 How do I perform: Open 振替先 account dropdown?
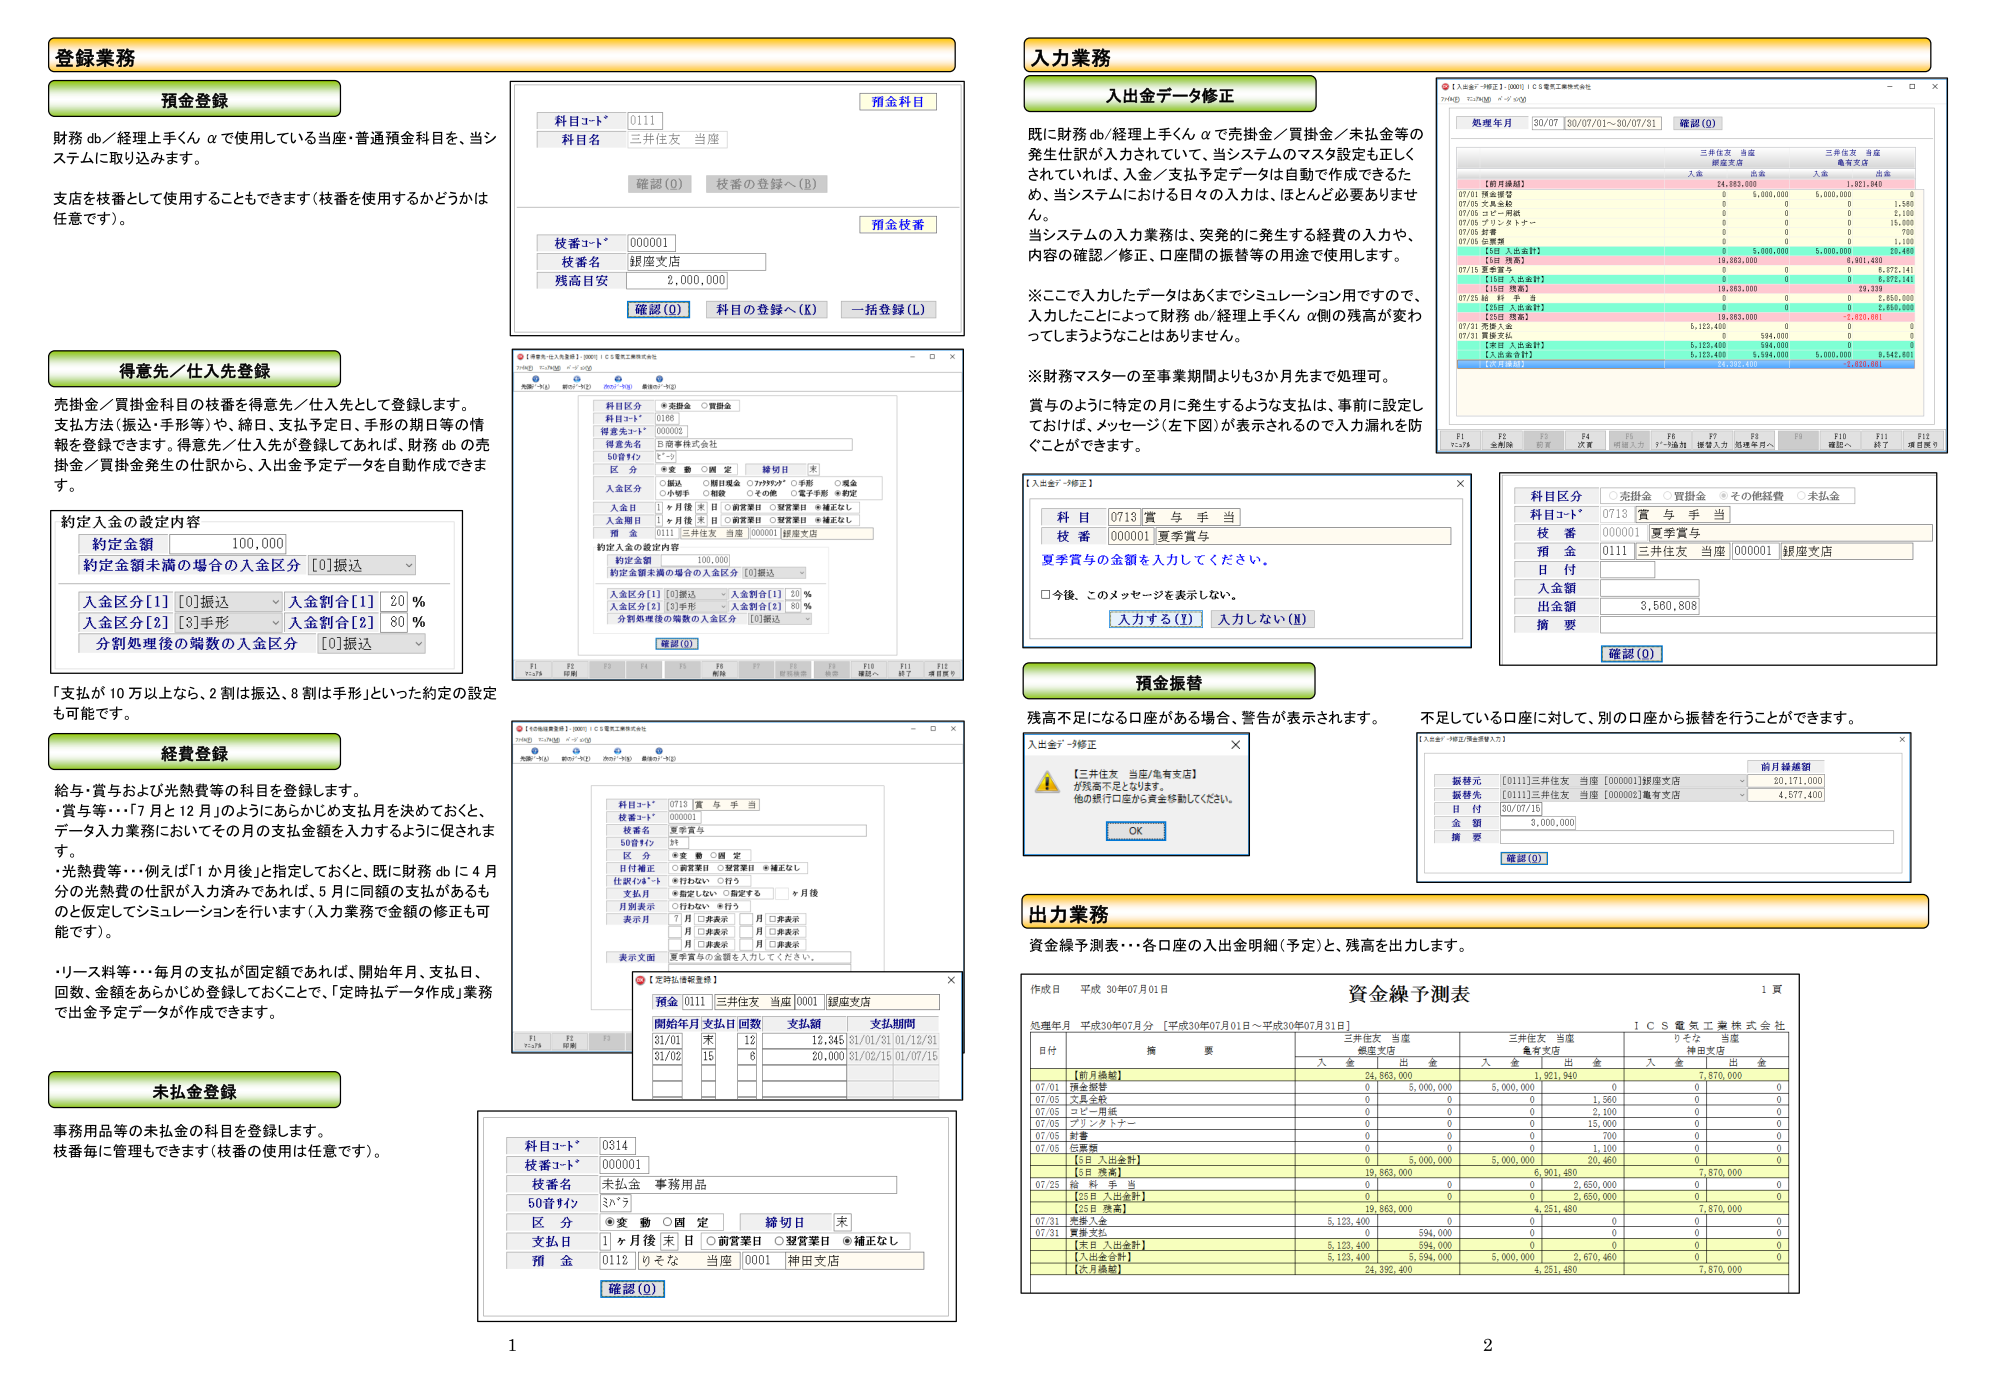[1623, 795]
